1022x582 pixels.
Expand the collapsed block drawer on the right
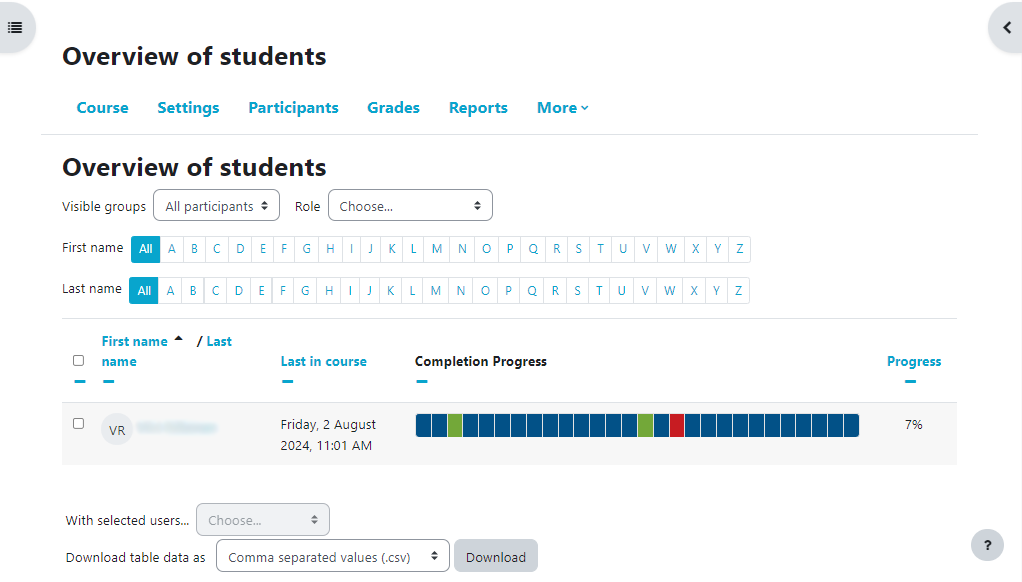click(x=1007, y=27)
